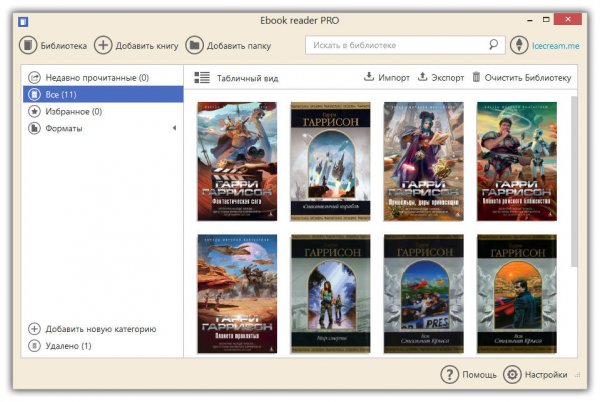The width and height of the screenshot is (600, 402).
Task: Close the Ebook reader PRO window
Action: pos(568,19)
